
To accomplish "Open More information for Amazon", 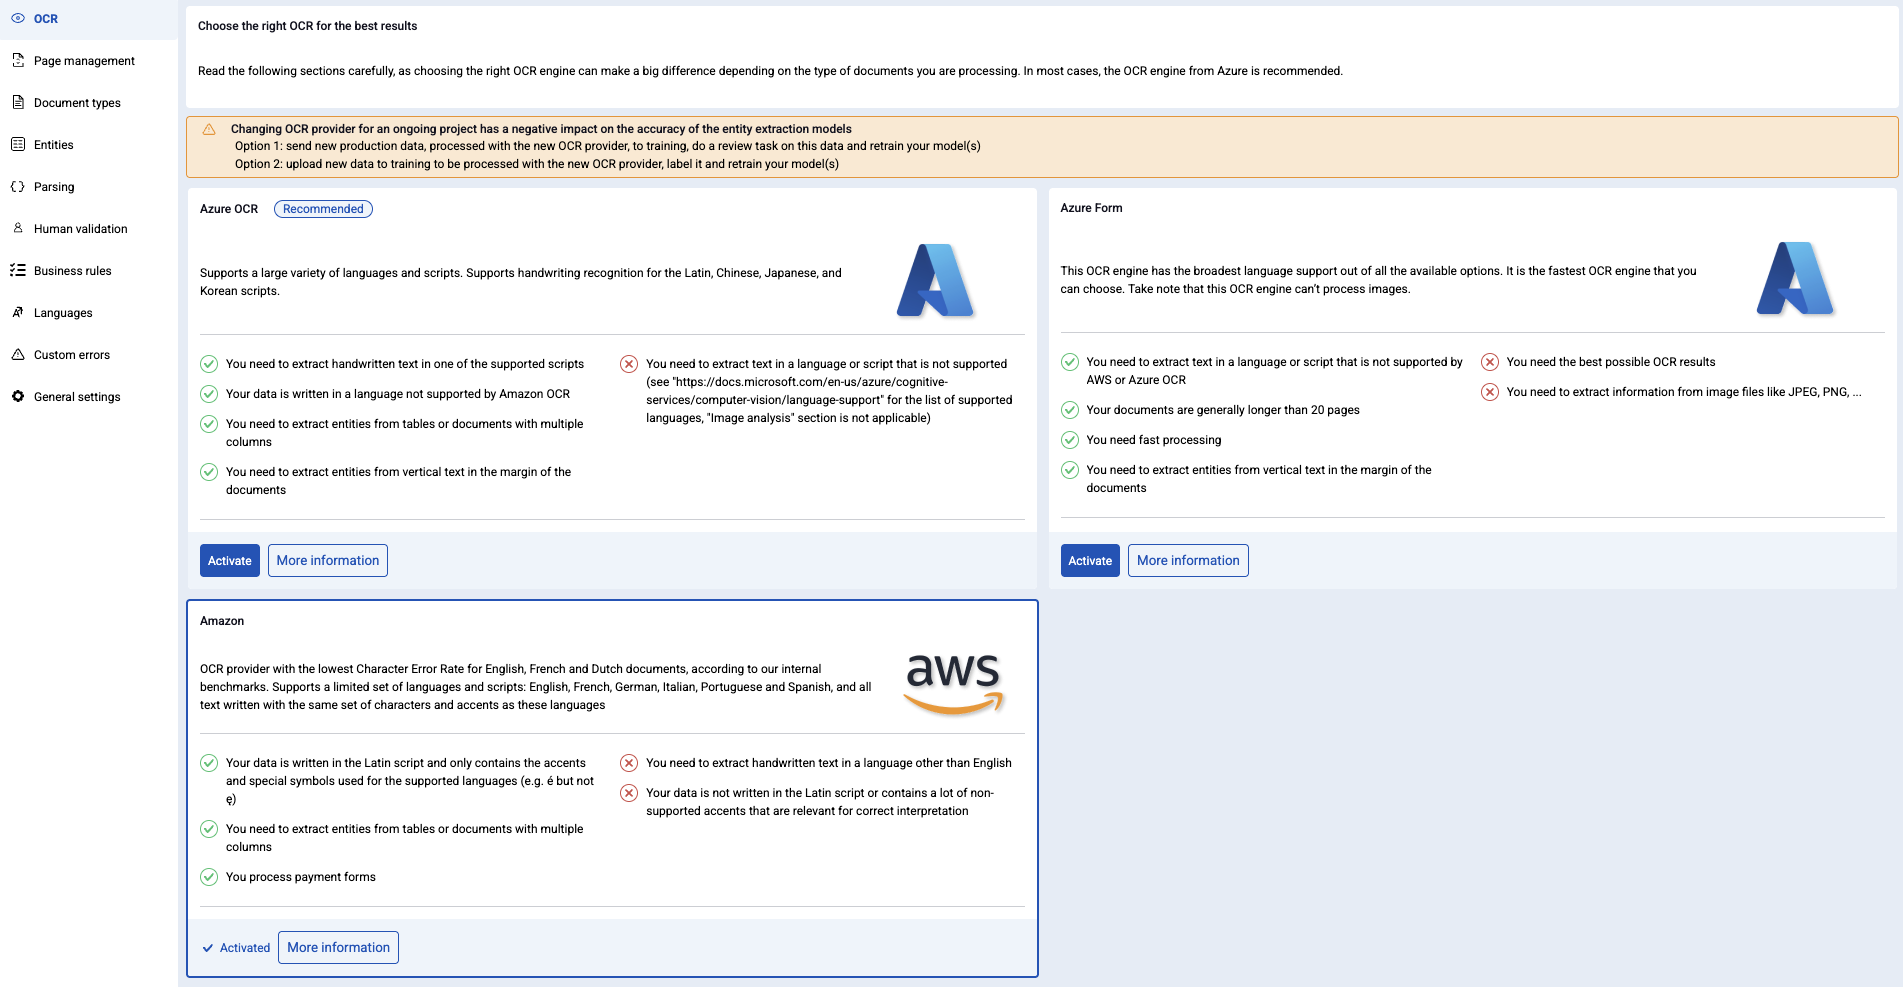I will tap(338, 948).
